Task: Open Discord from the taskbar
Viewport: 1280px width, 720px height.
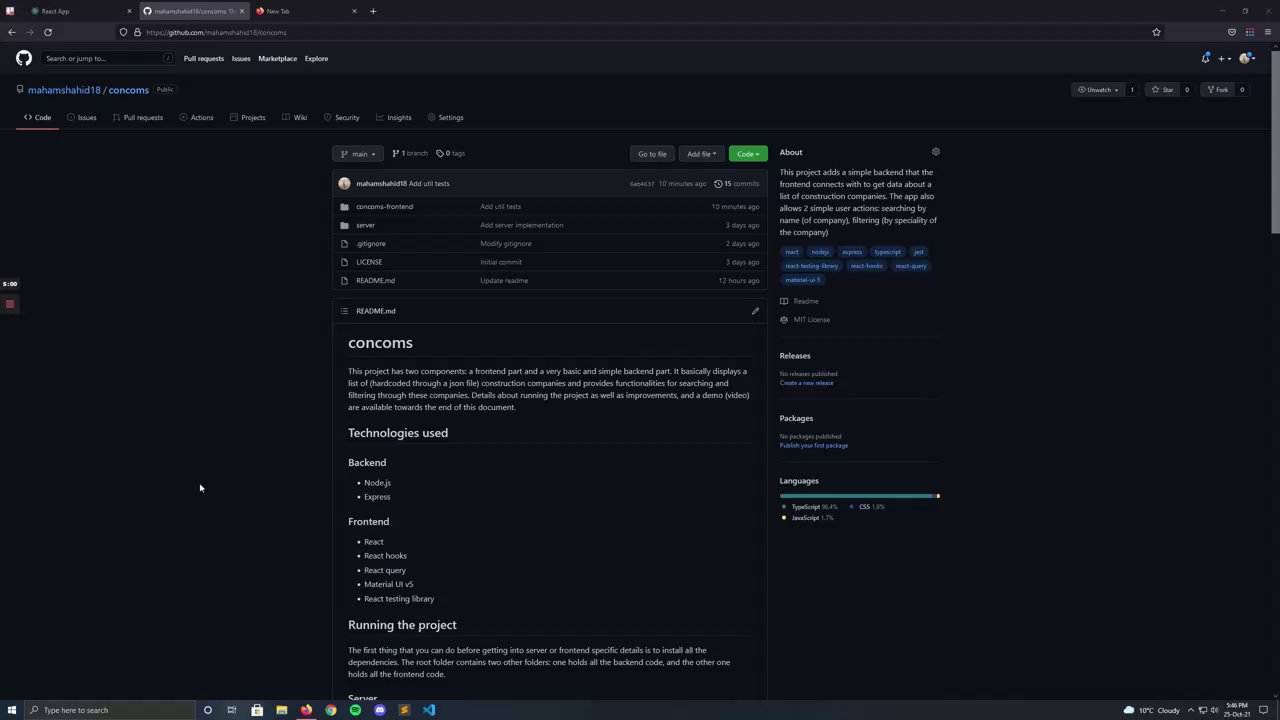Action: coord(380,710)
